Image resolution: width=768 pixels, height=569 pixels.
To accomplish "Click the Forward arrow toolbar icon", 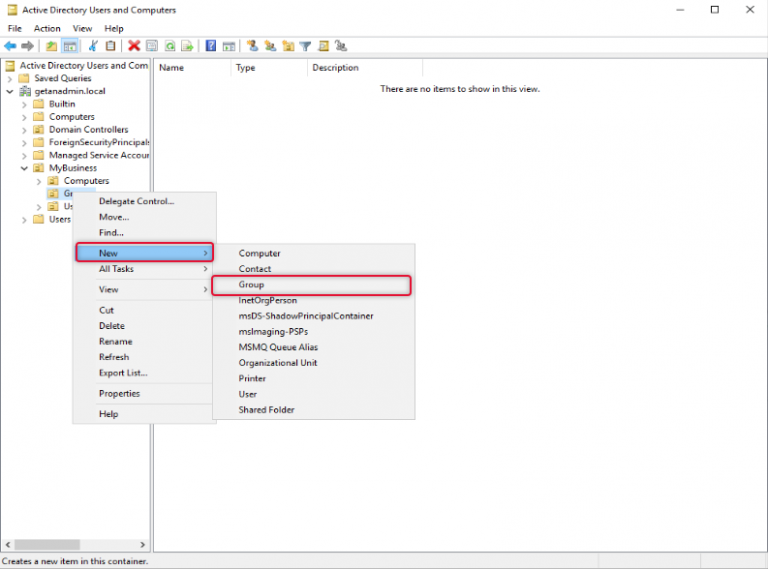I will pos(27,46).
